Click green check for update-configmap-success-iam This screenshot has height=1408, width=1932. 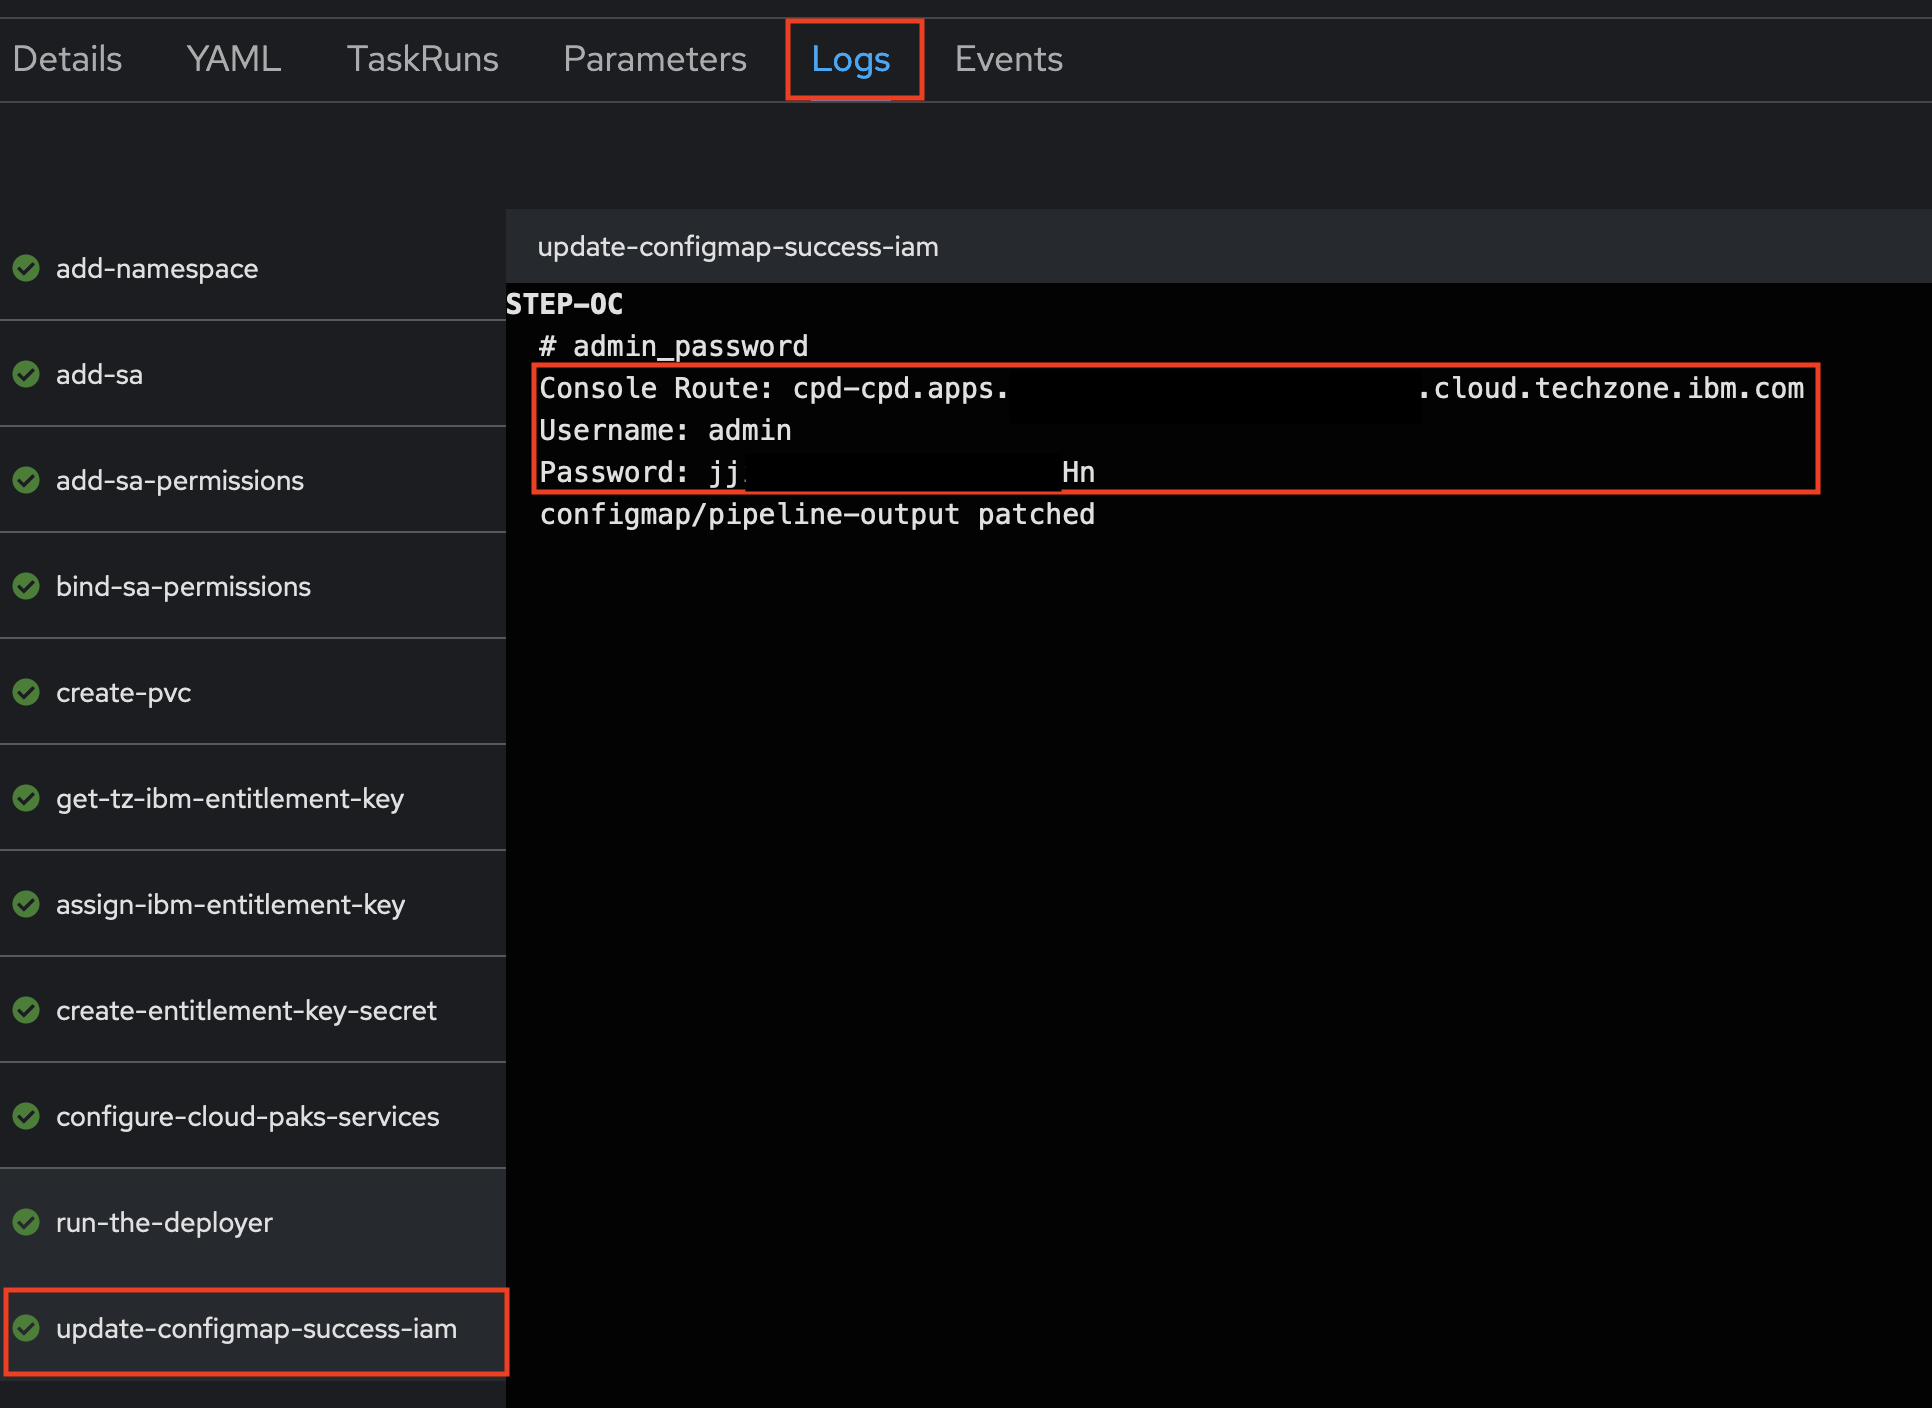click(26, 1328)
